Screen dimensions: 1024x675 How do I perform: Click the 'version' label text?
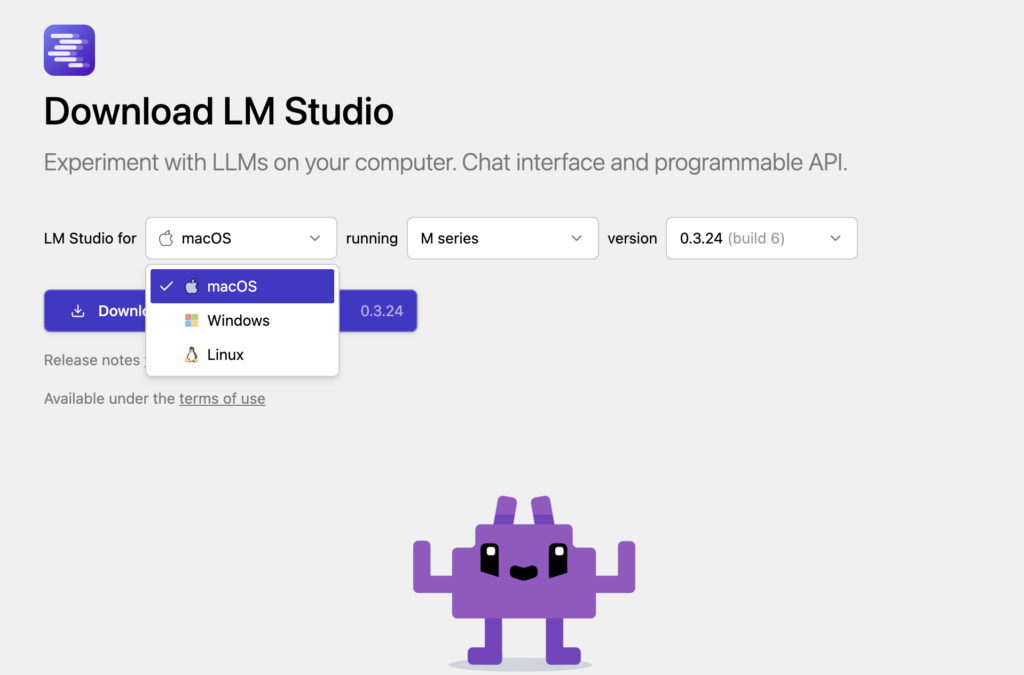632,238
